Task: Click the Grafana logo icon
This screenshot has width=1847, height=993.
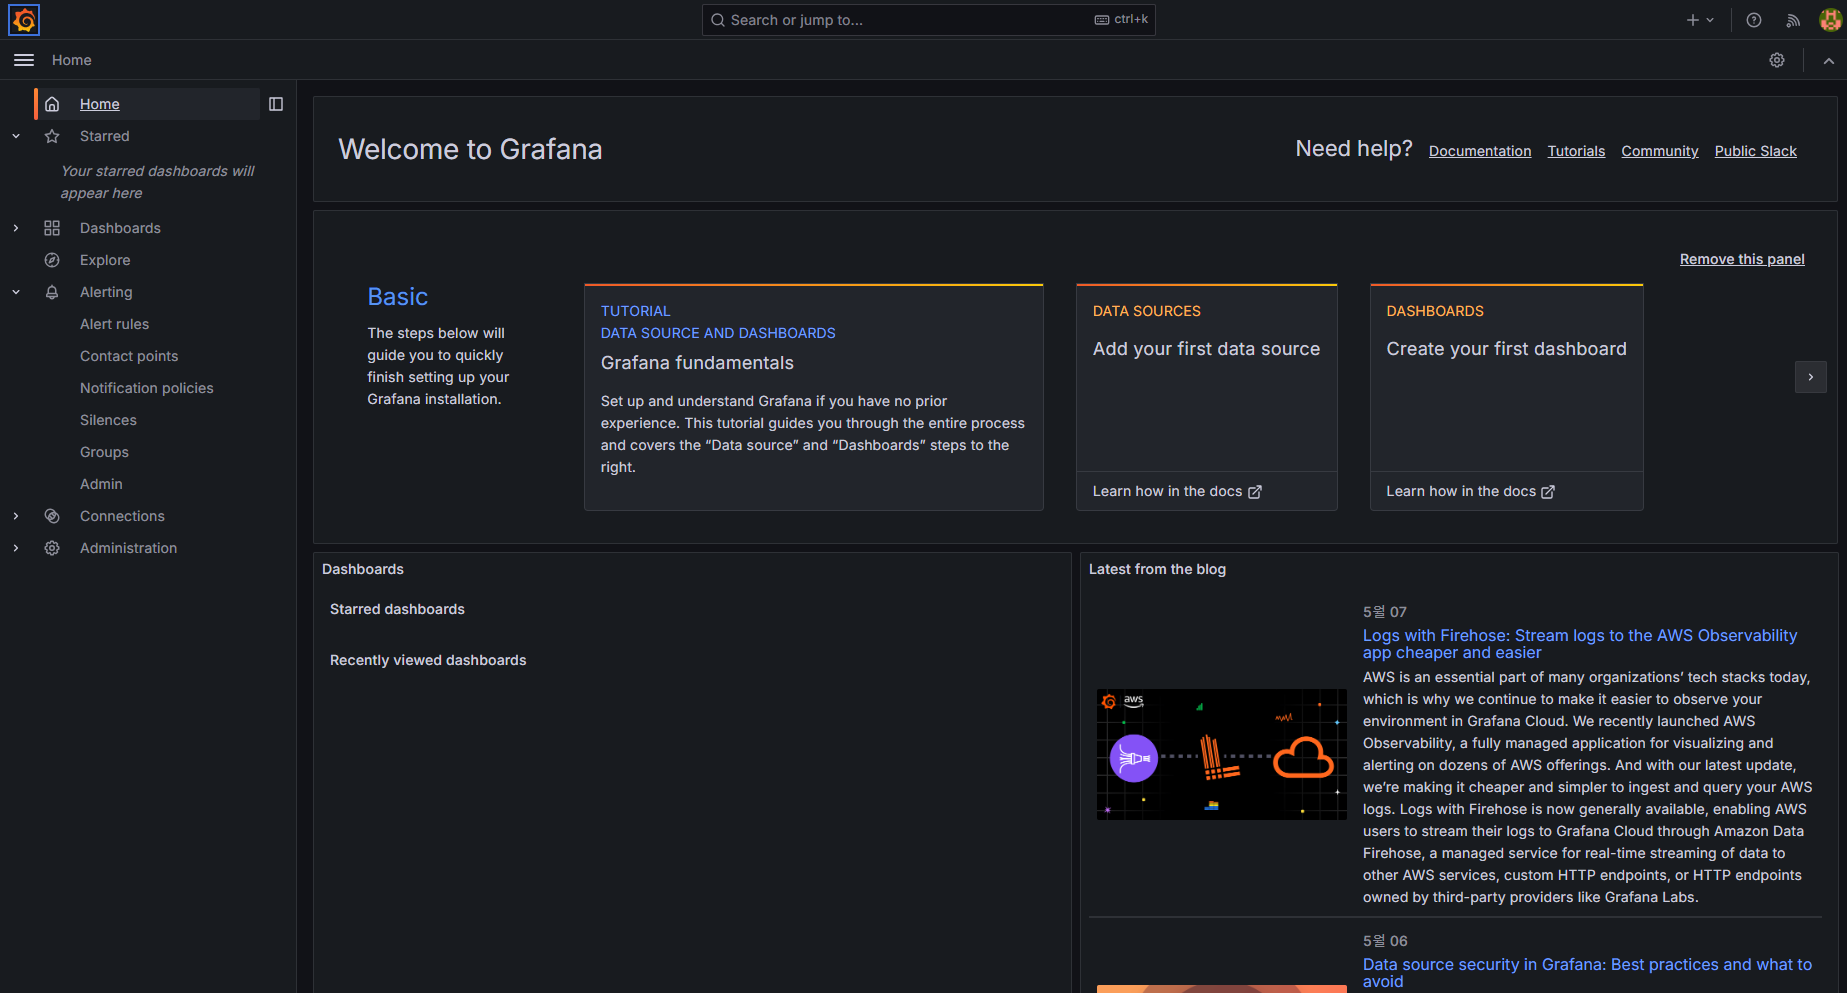Action: [x=24, y=19]
